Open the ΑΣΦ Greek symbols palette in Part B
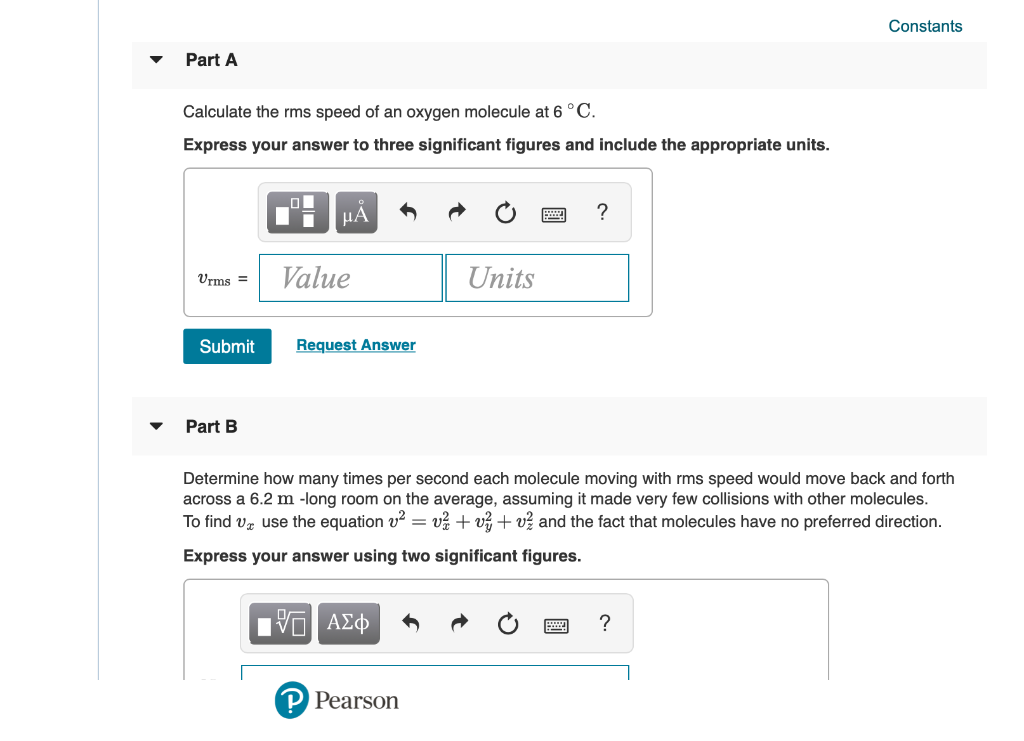Image resolution: width=1024 pixels, height=741 pixels. (x=348, y=623)
